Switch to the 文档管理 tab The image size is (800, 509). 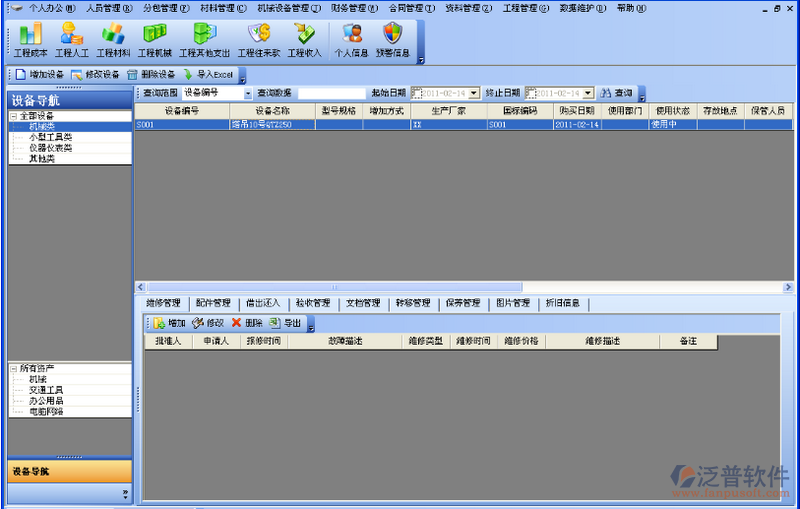[x=363, y=303]
